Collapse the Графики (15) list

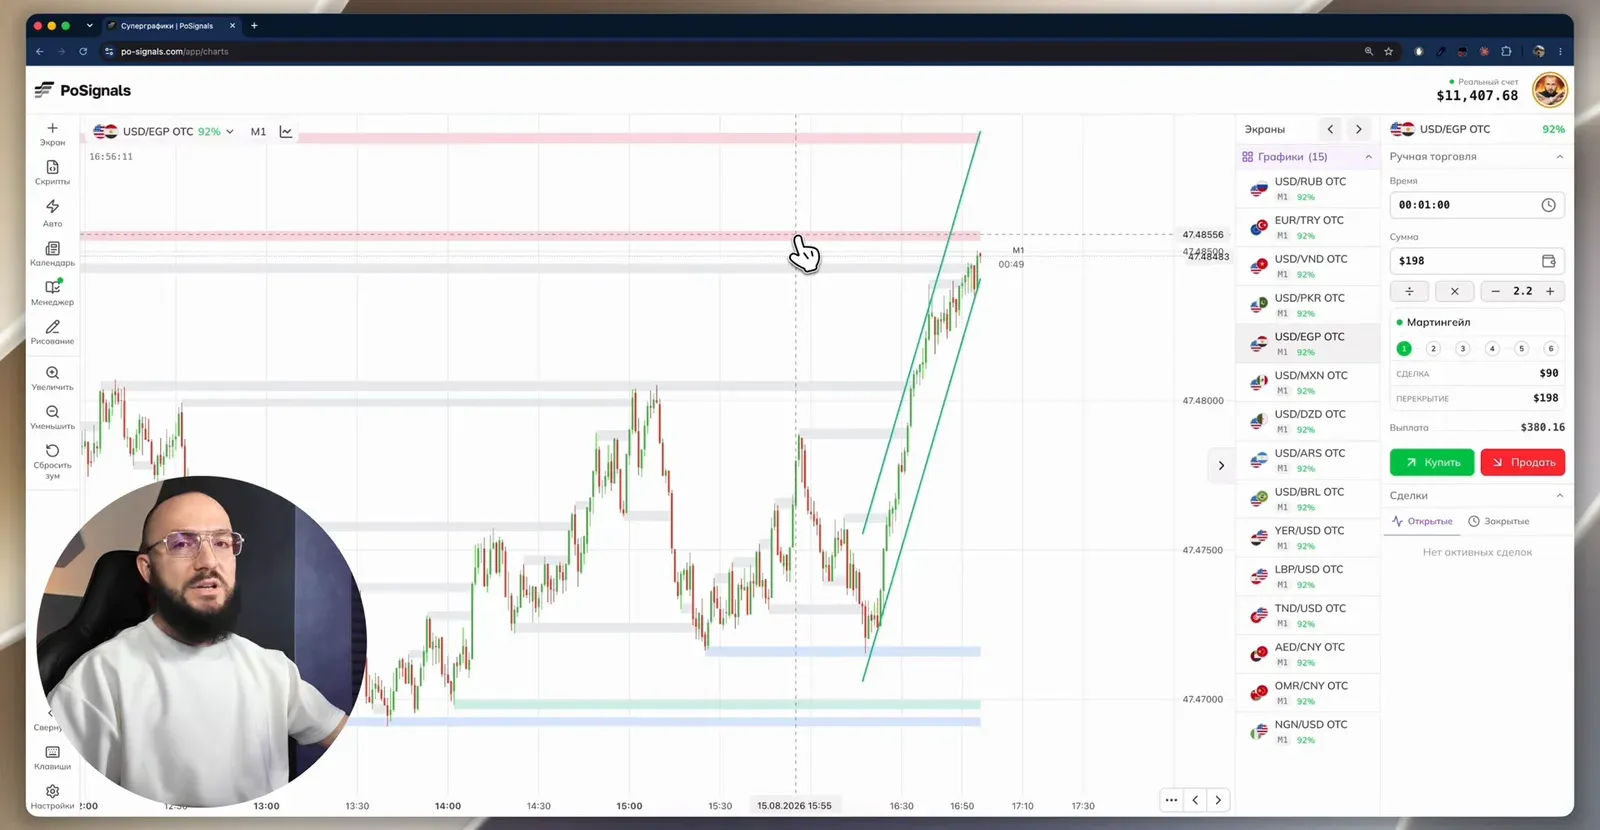1368,157
